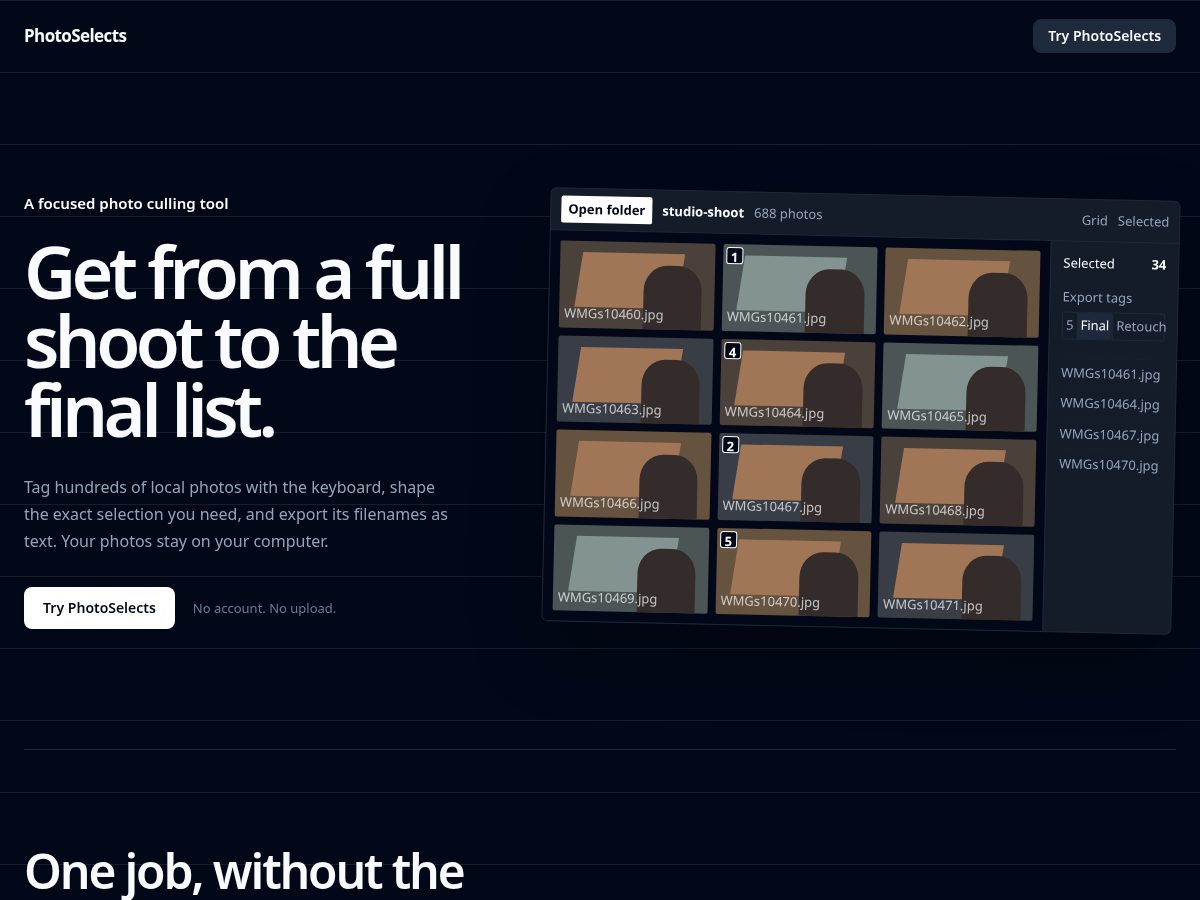The image size is (1200, 900).
Task: Click tag badge 1 on WMGs10461.jpg
Action: click(x=734, y=257)
